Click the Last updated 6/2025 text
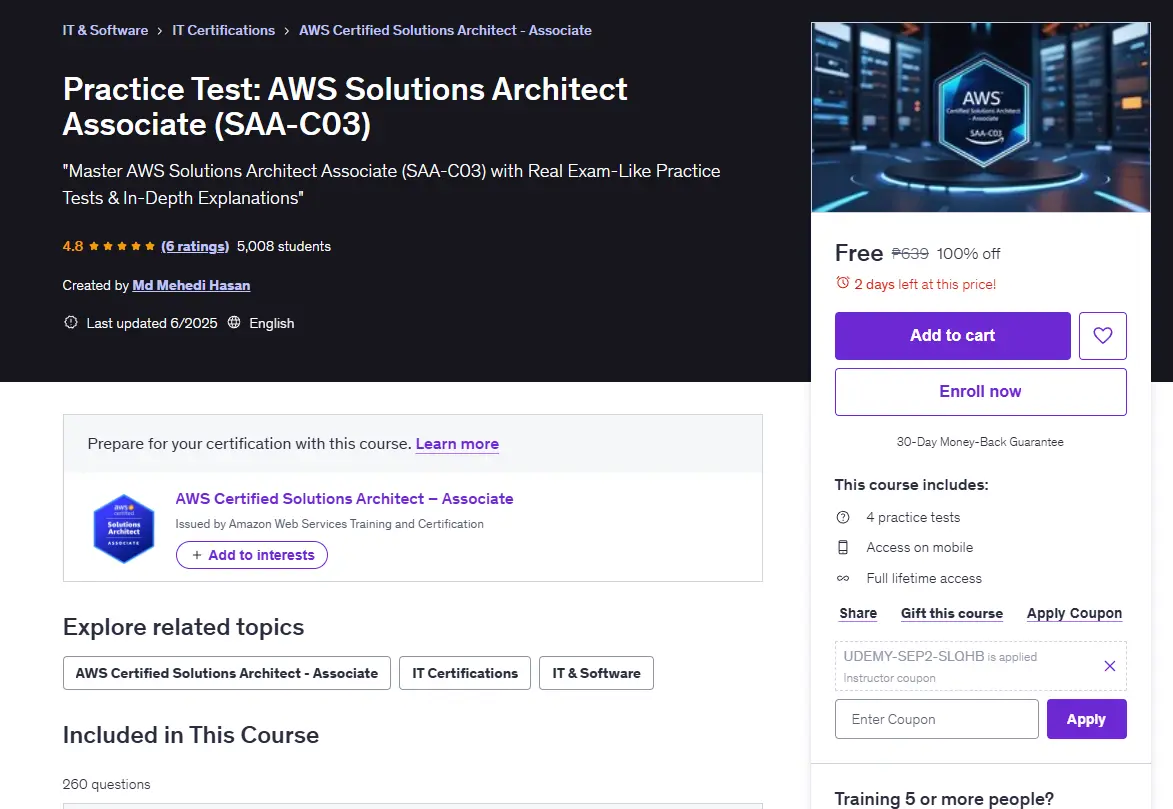Image resolution: width=1173 pixels, height=809 pixels. point(152,323)
